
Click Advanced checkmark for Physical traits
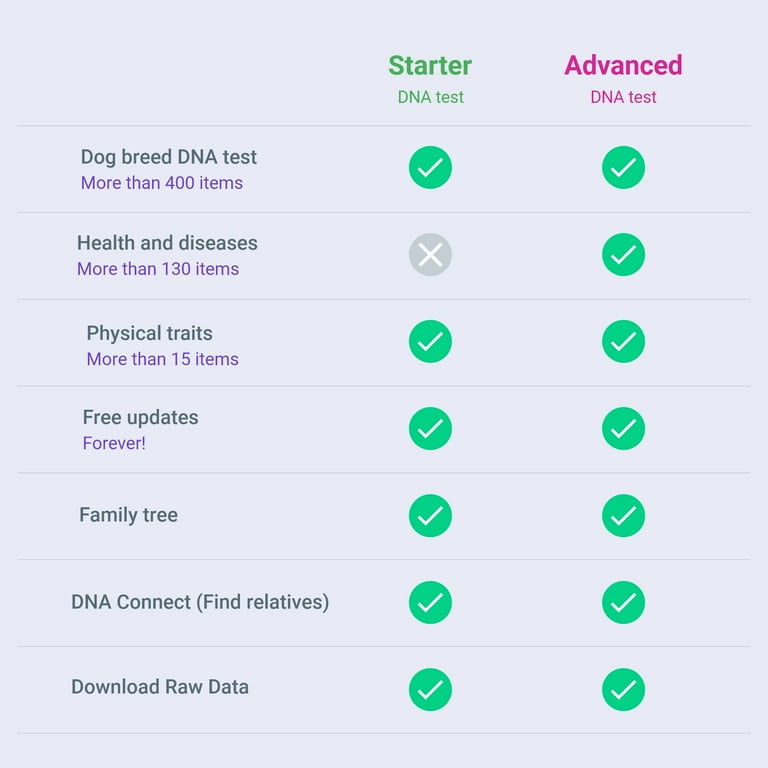[623, 341]
